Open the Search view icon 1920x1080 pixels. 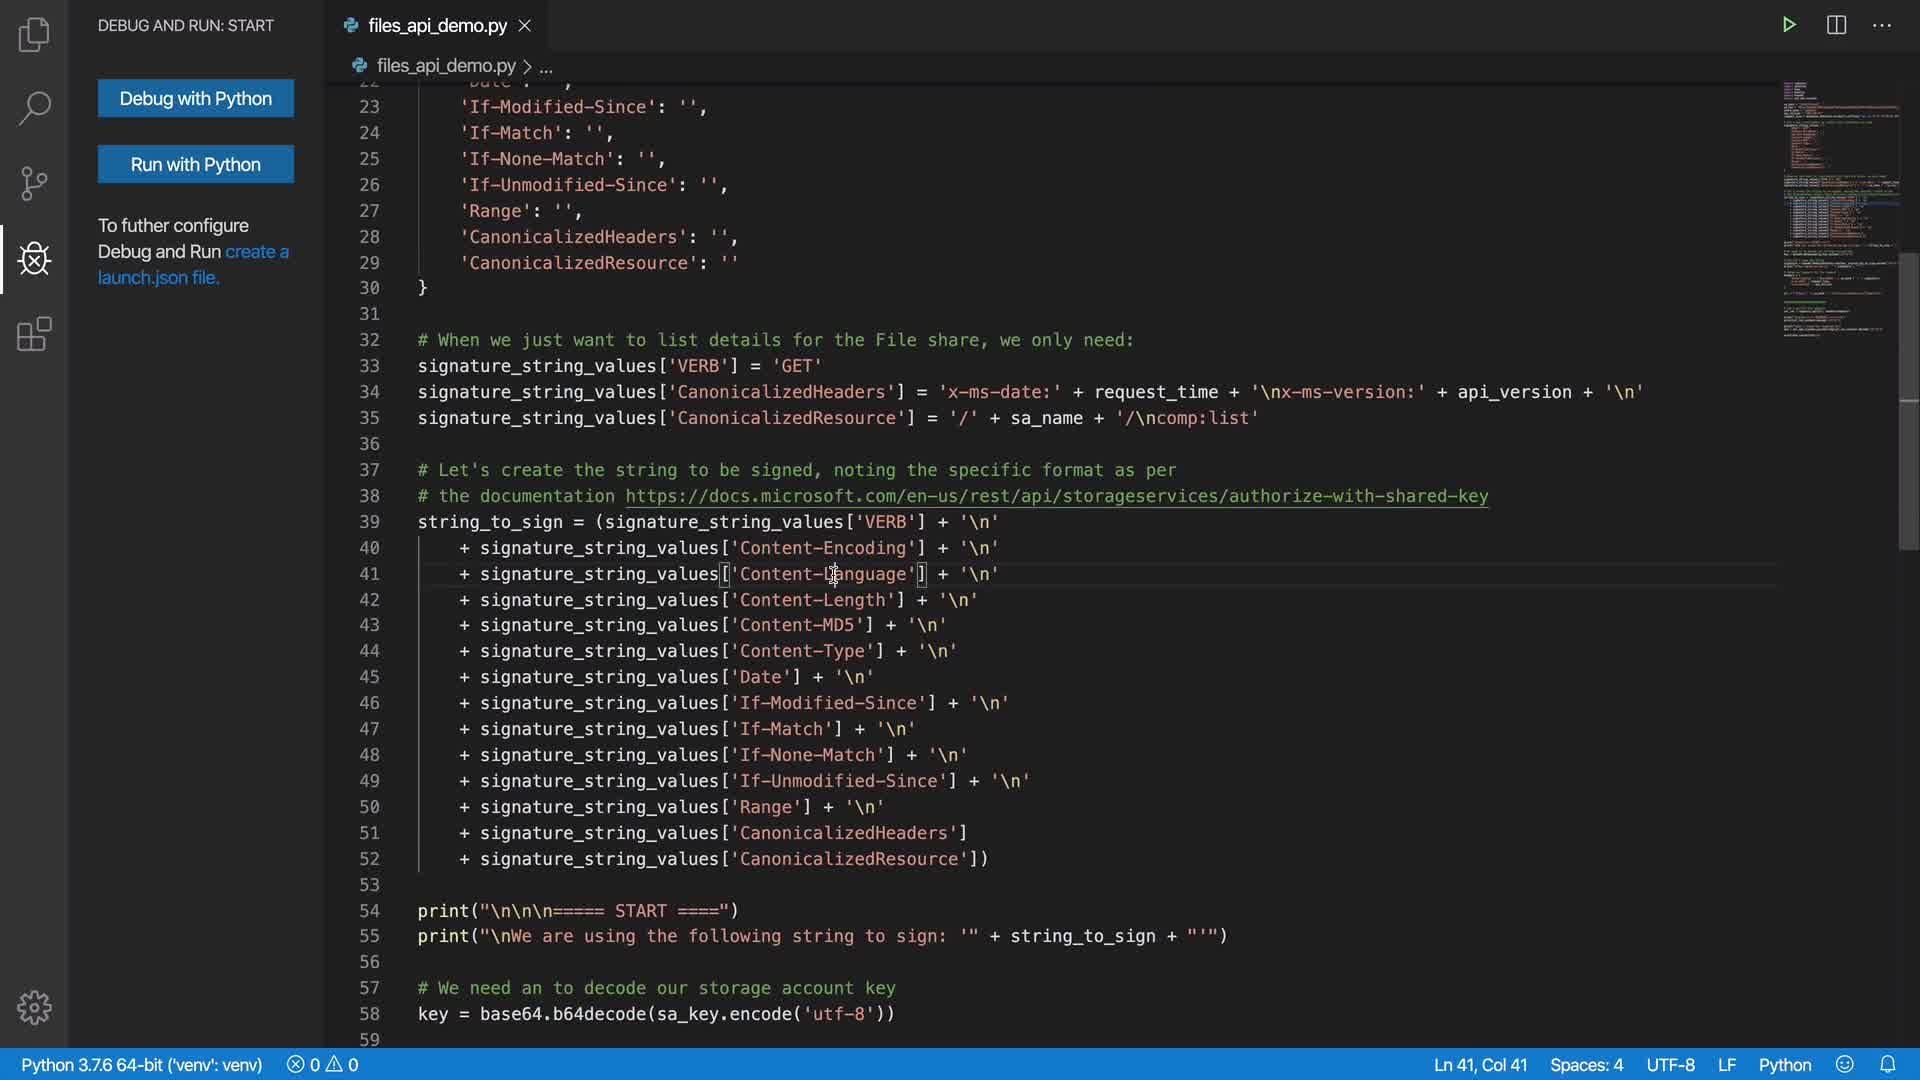tap(34, 108)
